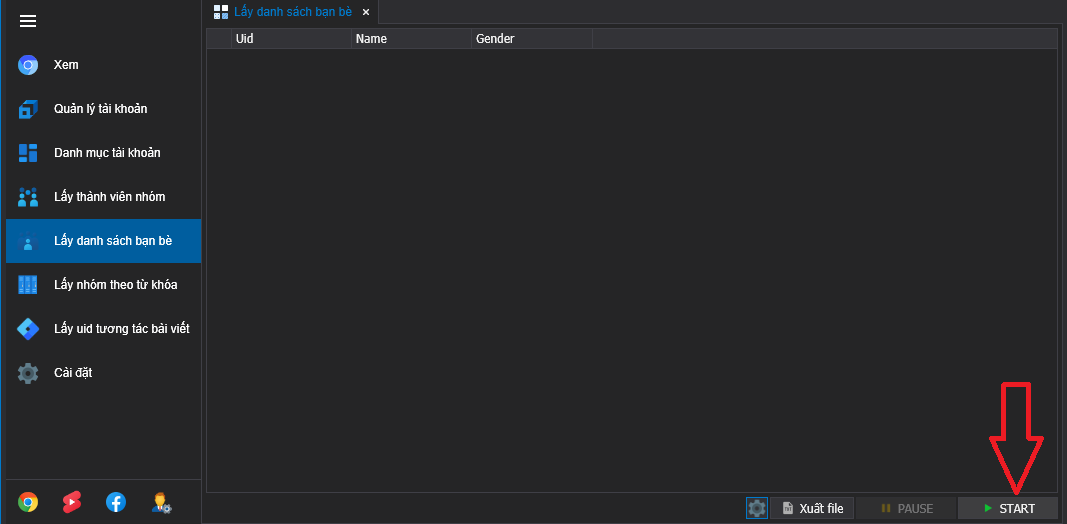1067x524 pixels.
Task: Select Lấy nhóm theo từ khóa
Action: click(x=115, y=285)
